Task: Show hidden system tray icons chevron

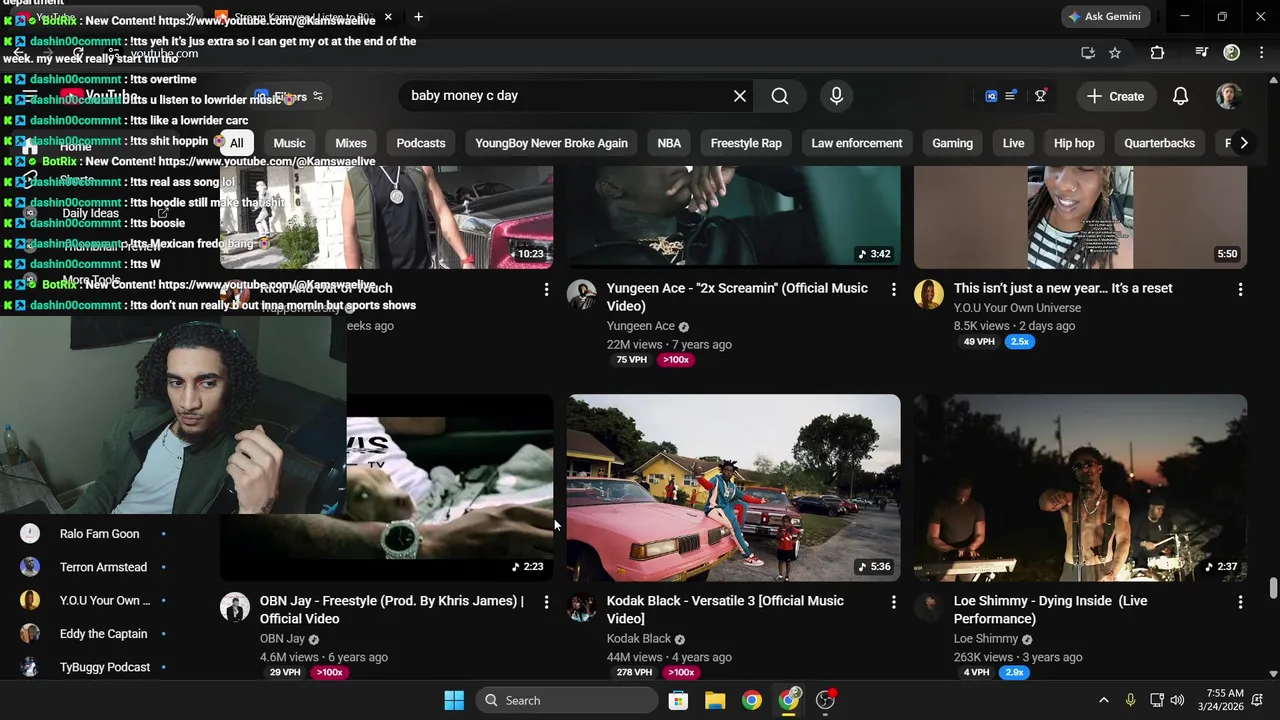Action: 1103,700
